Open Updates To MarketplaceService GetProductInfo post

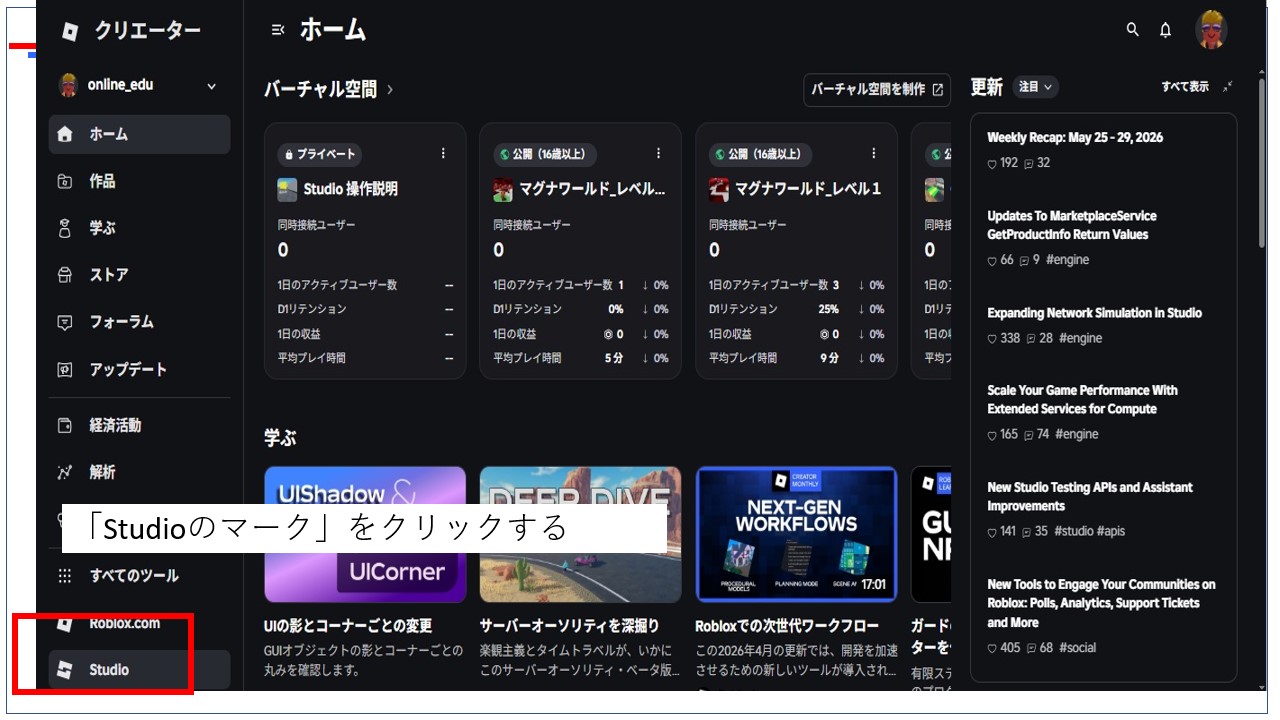(x=1072, y=225)
